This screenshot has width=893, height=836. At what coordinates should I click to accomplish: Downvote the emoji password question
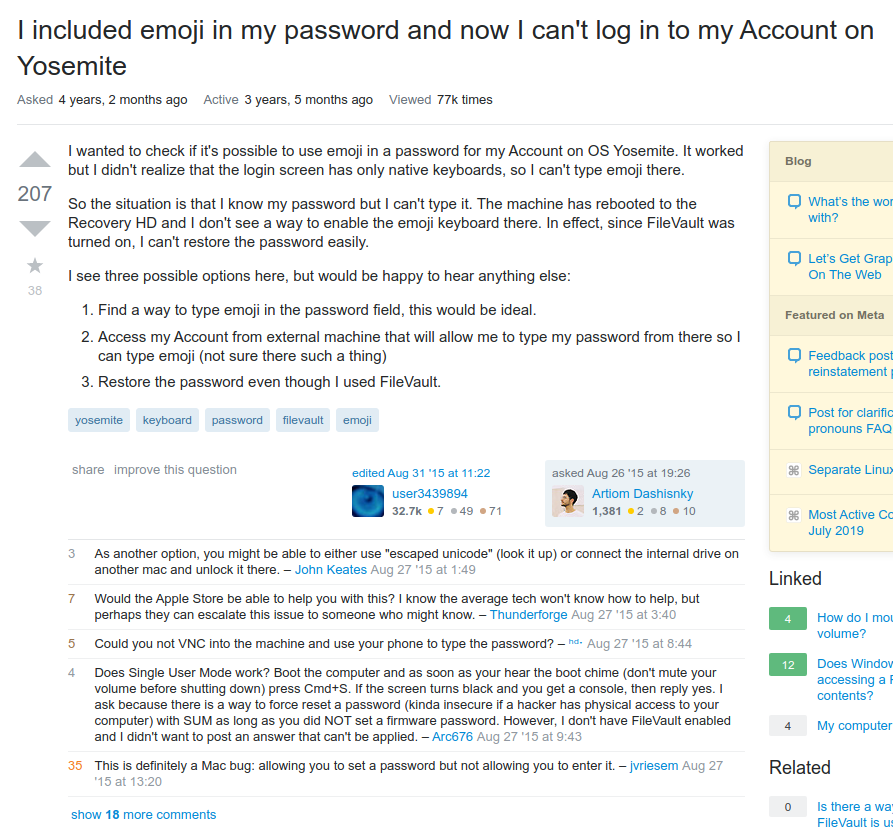35,229
